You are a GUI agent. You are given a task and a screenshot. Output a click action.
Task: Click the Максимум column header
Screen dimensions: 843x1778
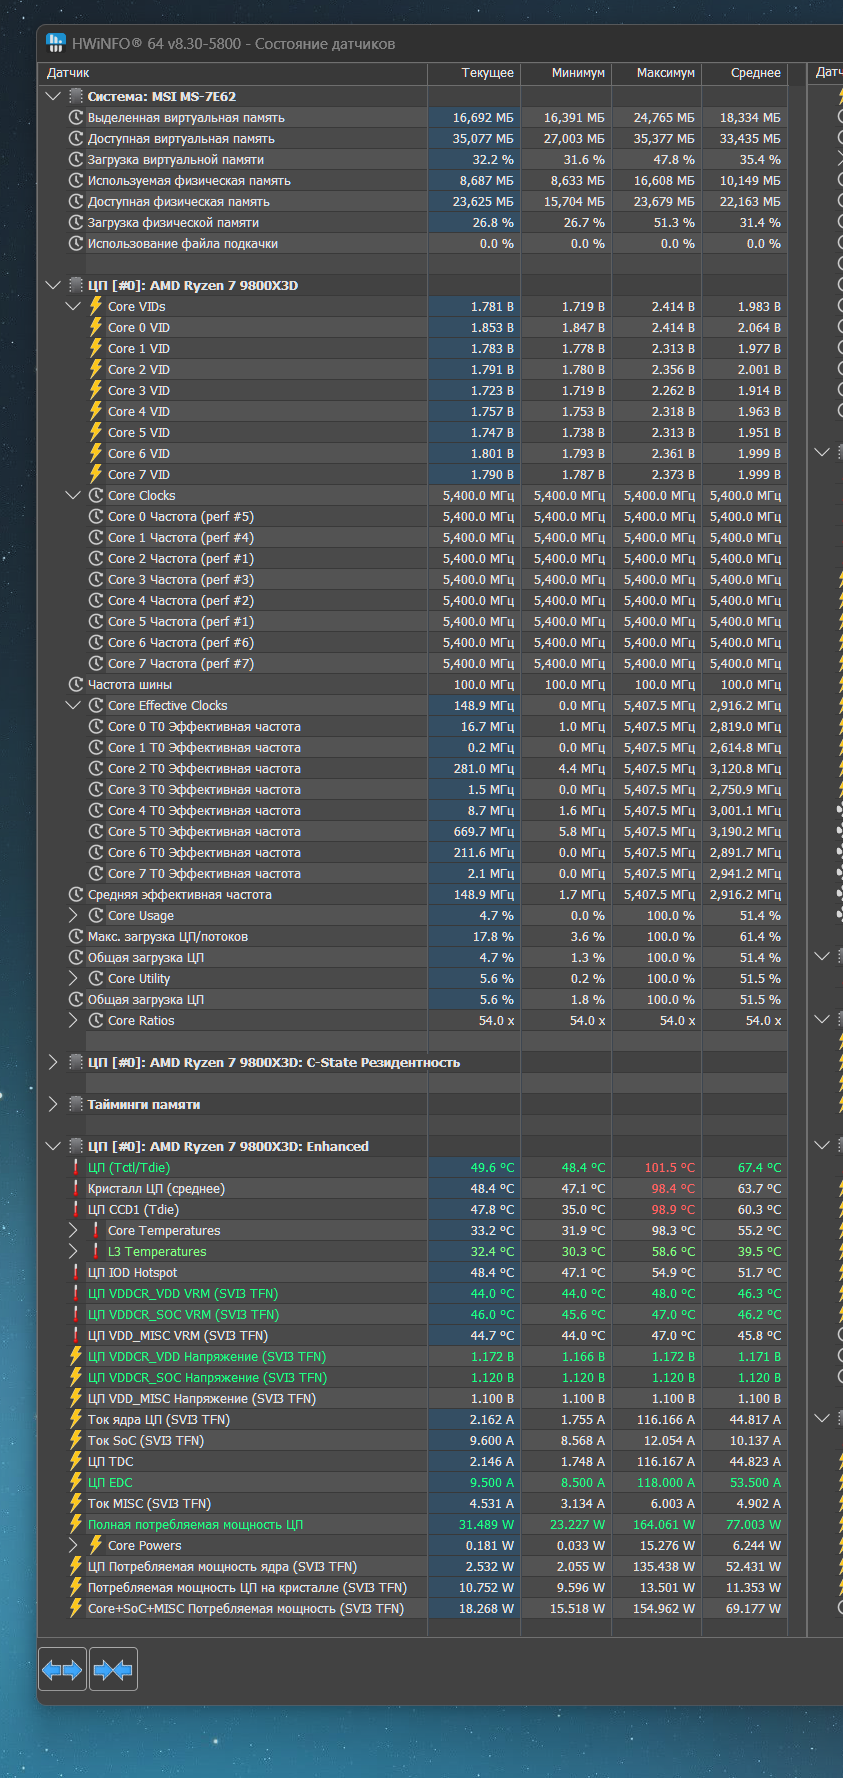click(665, 73)
